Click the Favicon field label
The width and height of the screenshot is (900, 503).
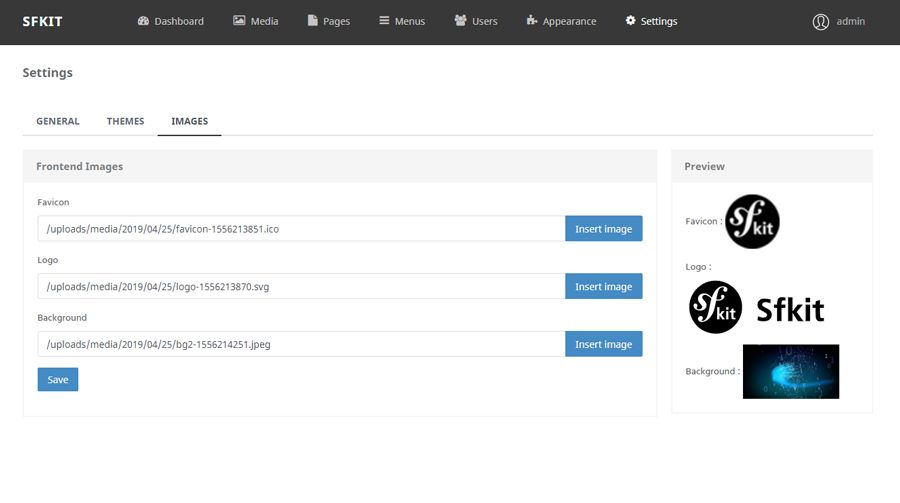[53, 202]
